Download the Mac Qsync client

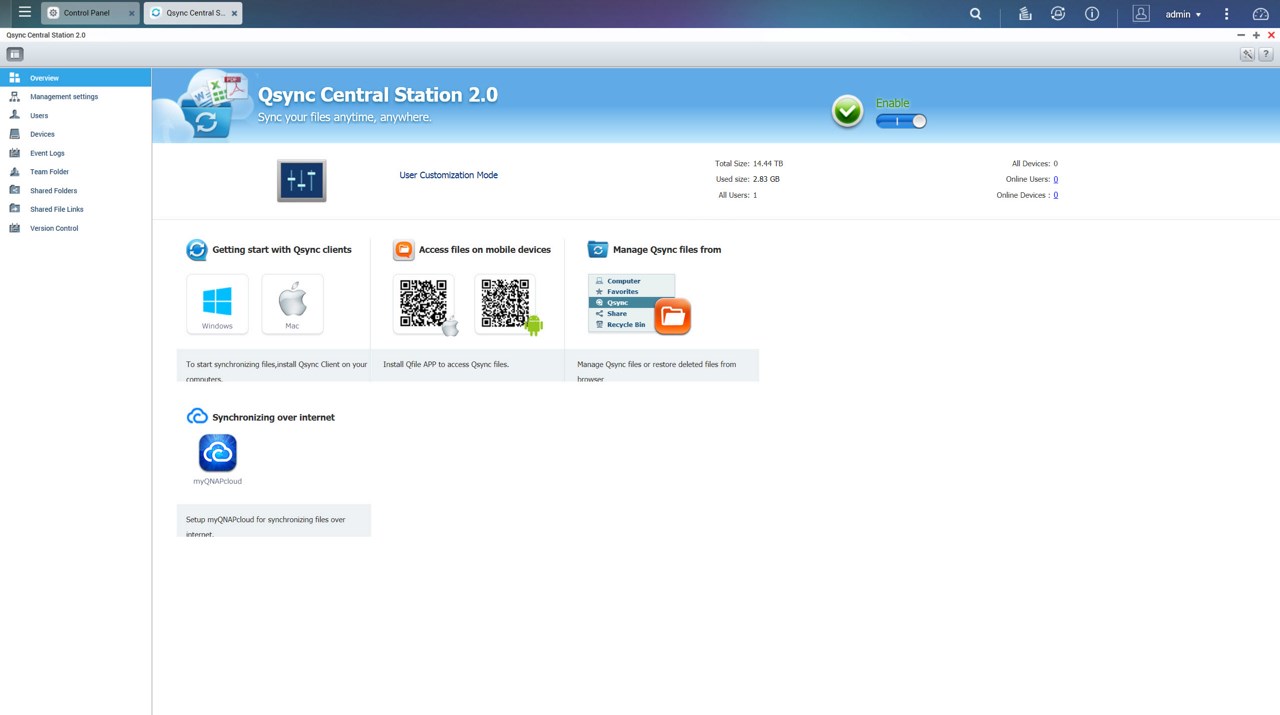coord(292,304)
